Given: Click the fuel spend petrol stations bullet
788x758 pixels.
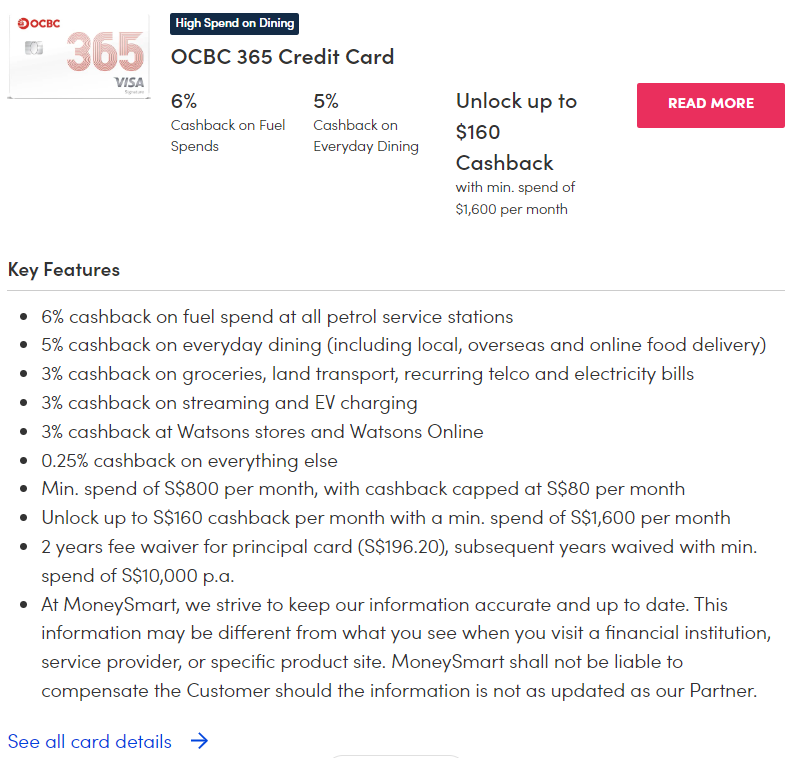Looking at the screenshot, I should pyautogui.click(x=277, y=317).
